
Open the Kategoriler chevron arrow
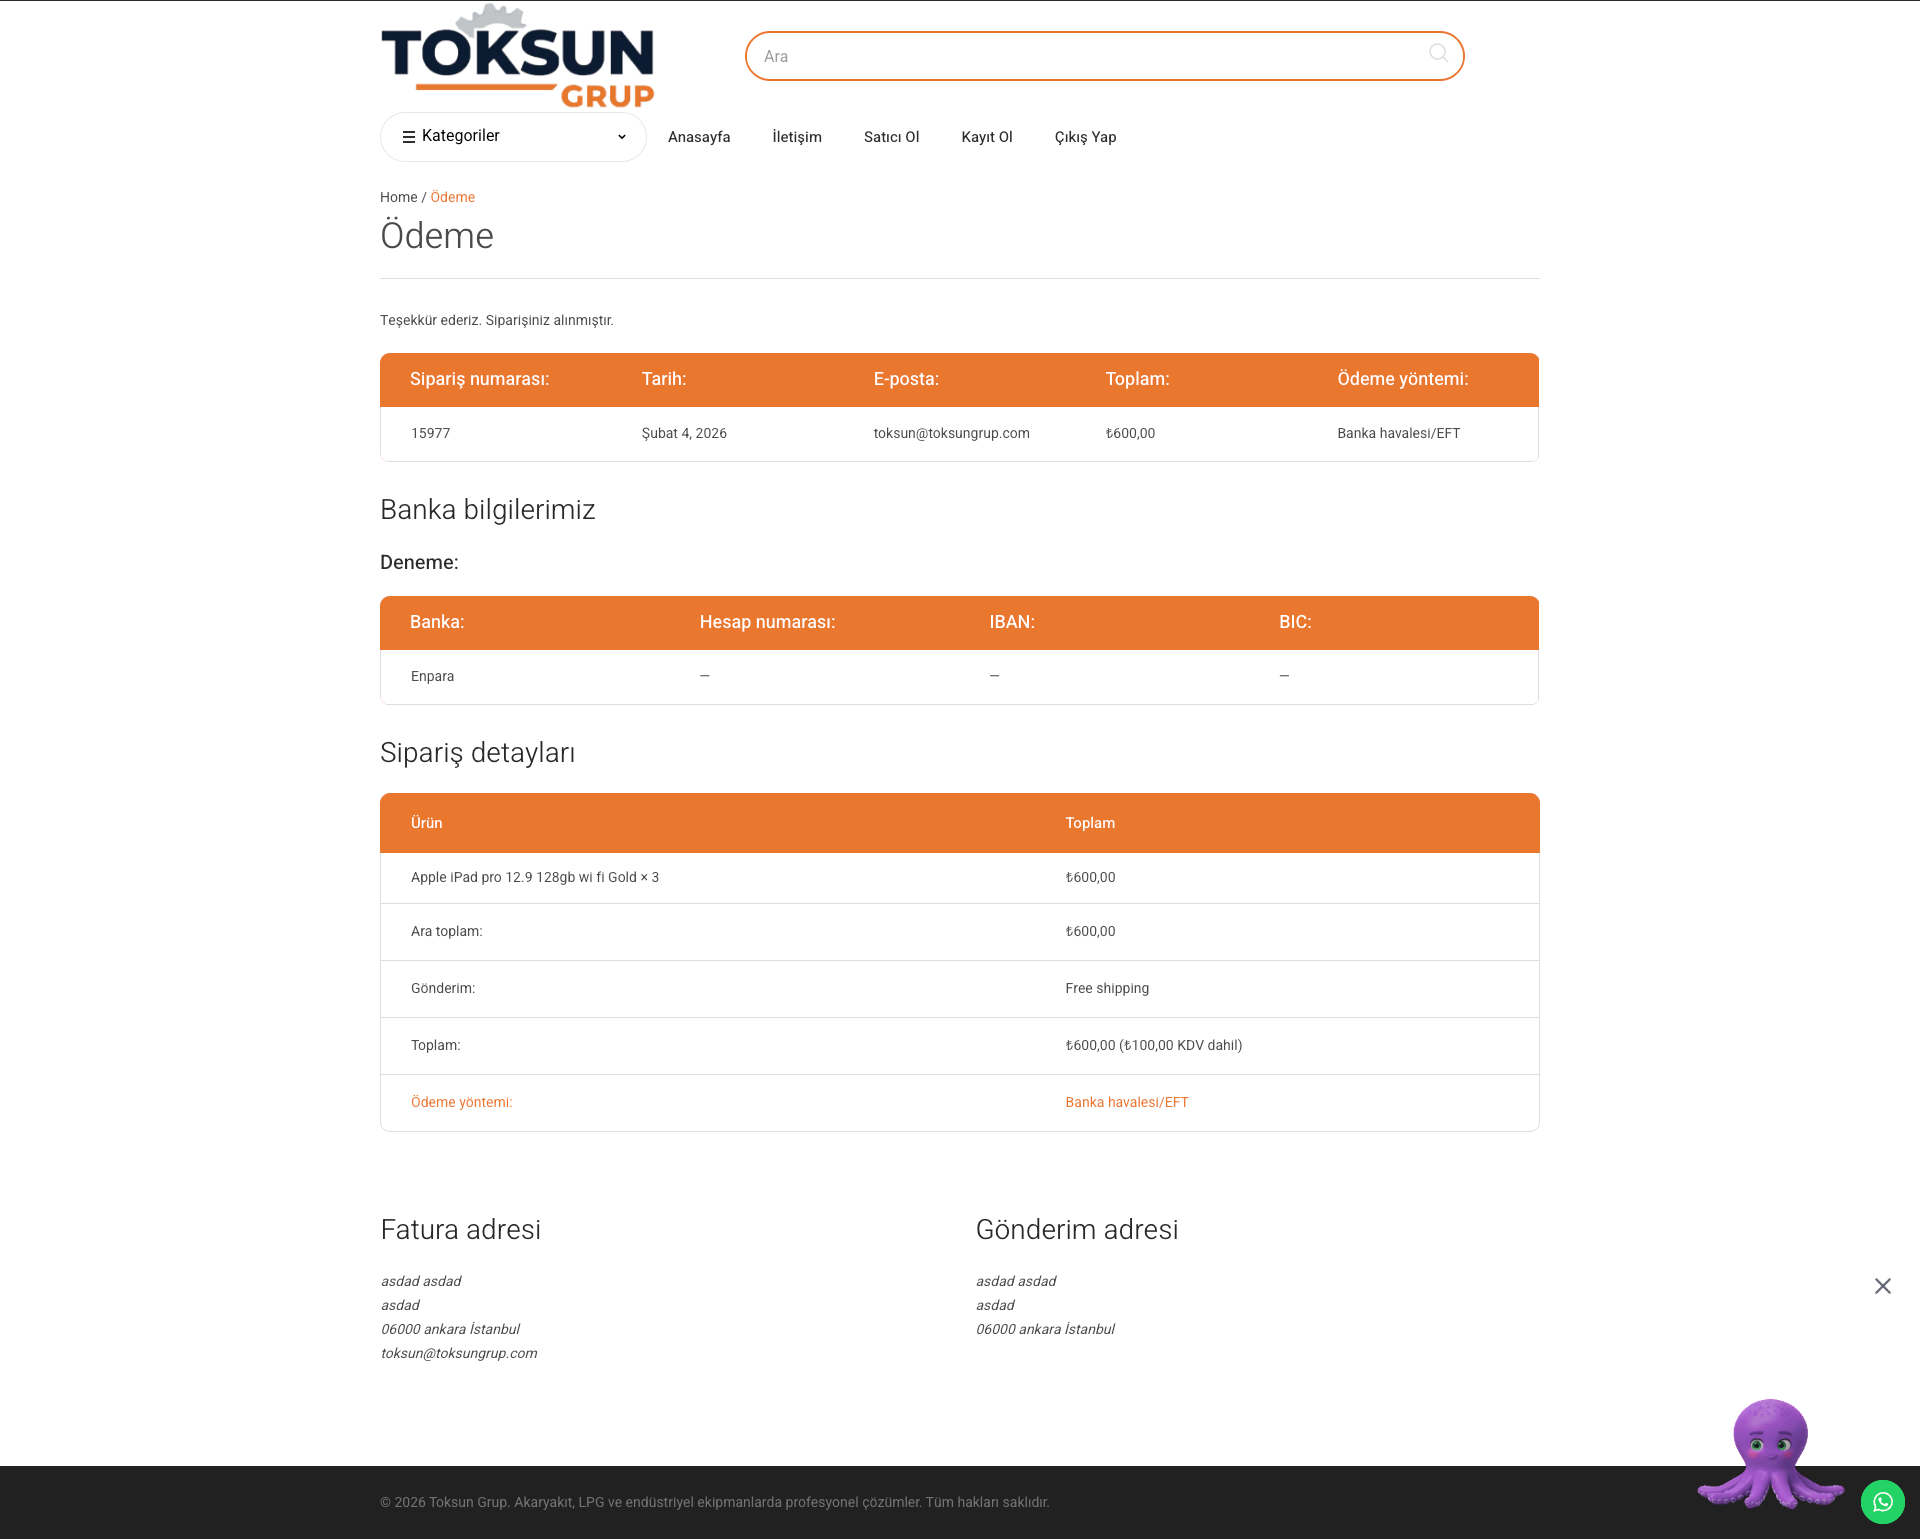620,136
